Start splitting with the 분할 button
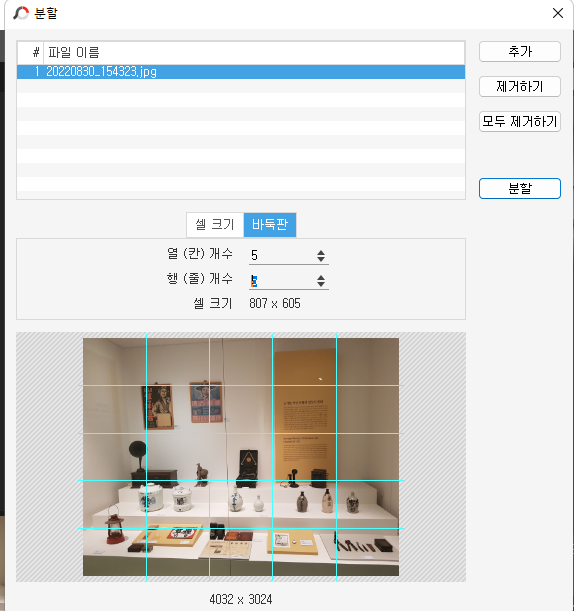574x611 pixels. pos(519,189)
